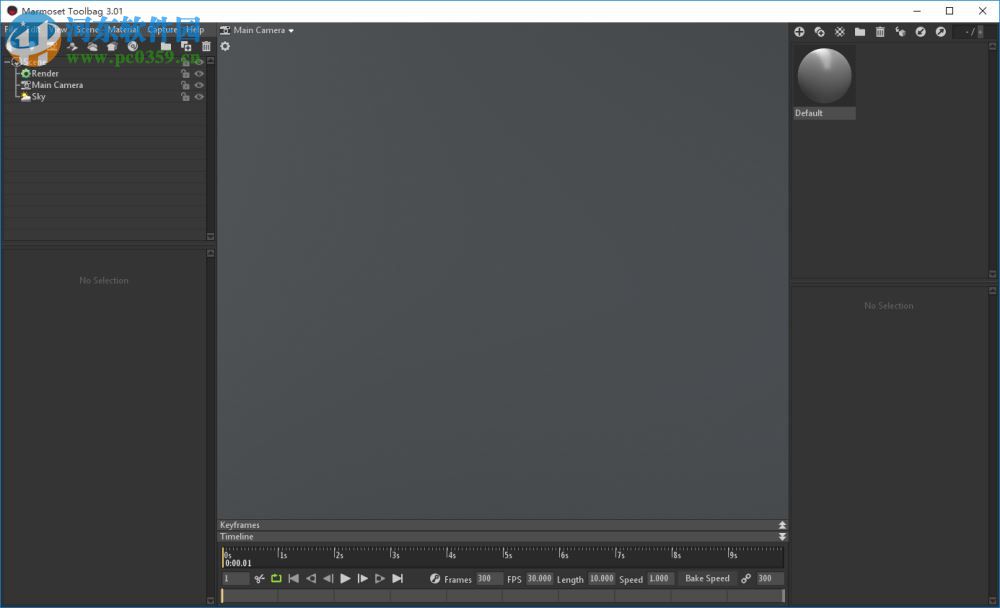Image resolution: width=1000 pixels, height=608 pixels.
Task: Hide the Sky object
Action: 197,96
